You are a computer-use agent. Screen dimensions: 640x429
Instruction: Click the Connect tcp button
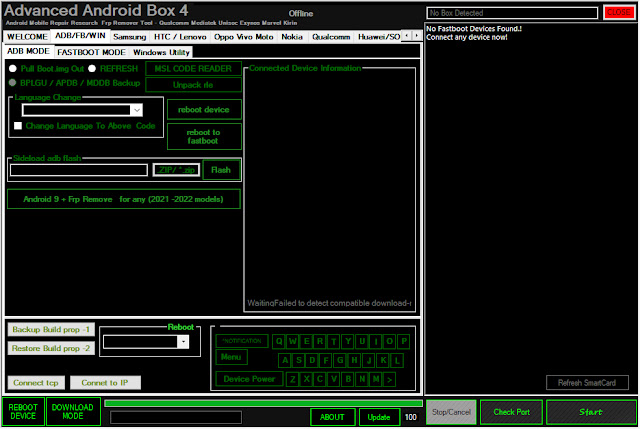36,383
